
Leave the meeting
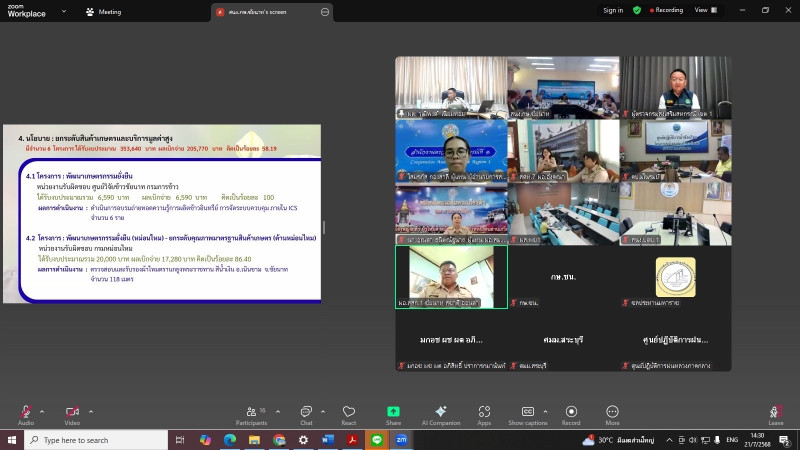[775, 414]
